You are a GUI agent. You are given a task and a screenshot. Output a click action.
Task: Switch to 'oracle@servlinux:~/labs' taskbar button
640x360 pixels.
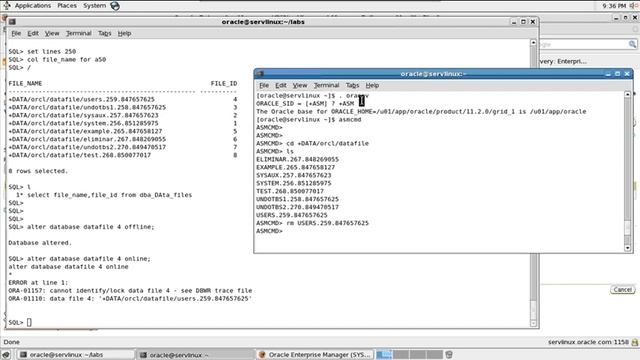[x=76, y=355]
